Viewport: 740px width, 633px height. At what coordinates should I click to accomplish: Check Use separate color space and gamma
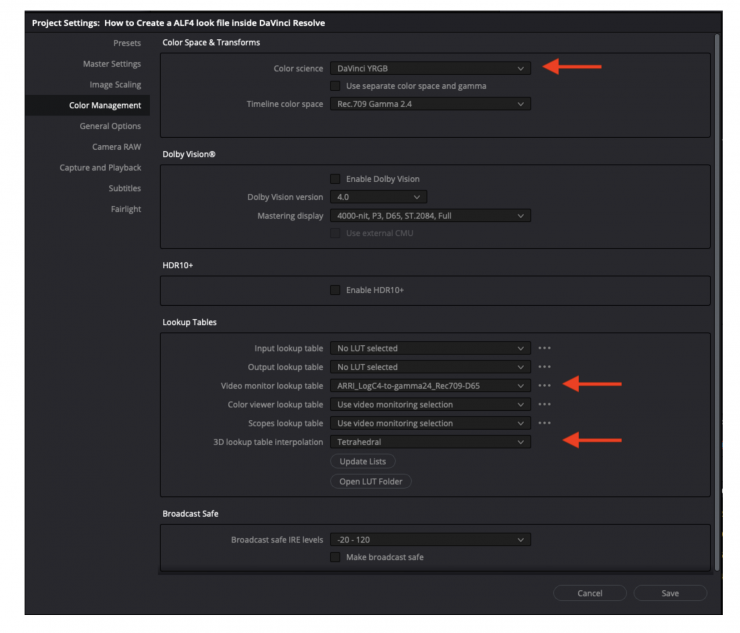tap(336, 86)
